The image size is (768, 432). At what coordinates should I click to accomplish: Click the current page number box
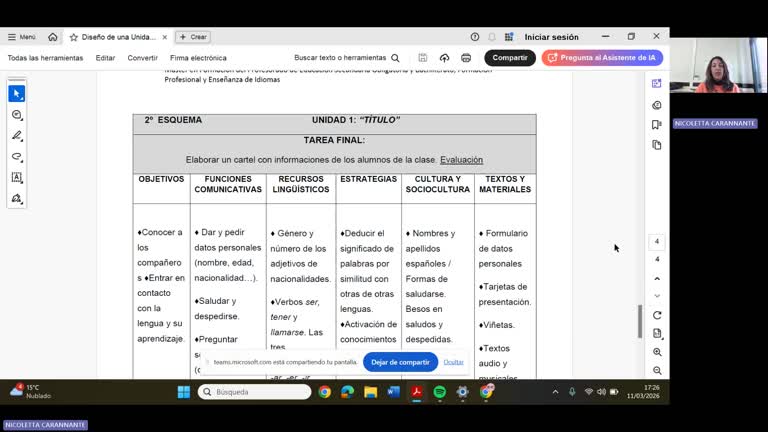[x=657, y=241]
